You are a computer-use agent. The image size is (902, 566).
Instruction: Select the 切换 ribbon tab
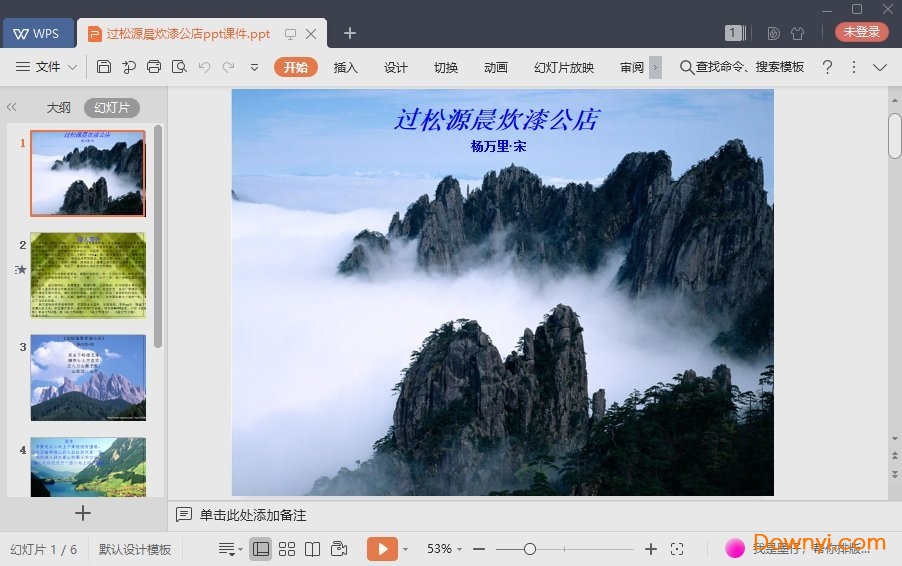446,67
